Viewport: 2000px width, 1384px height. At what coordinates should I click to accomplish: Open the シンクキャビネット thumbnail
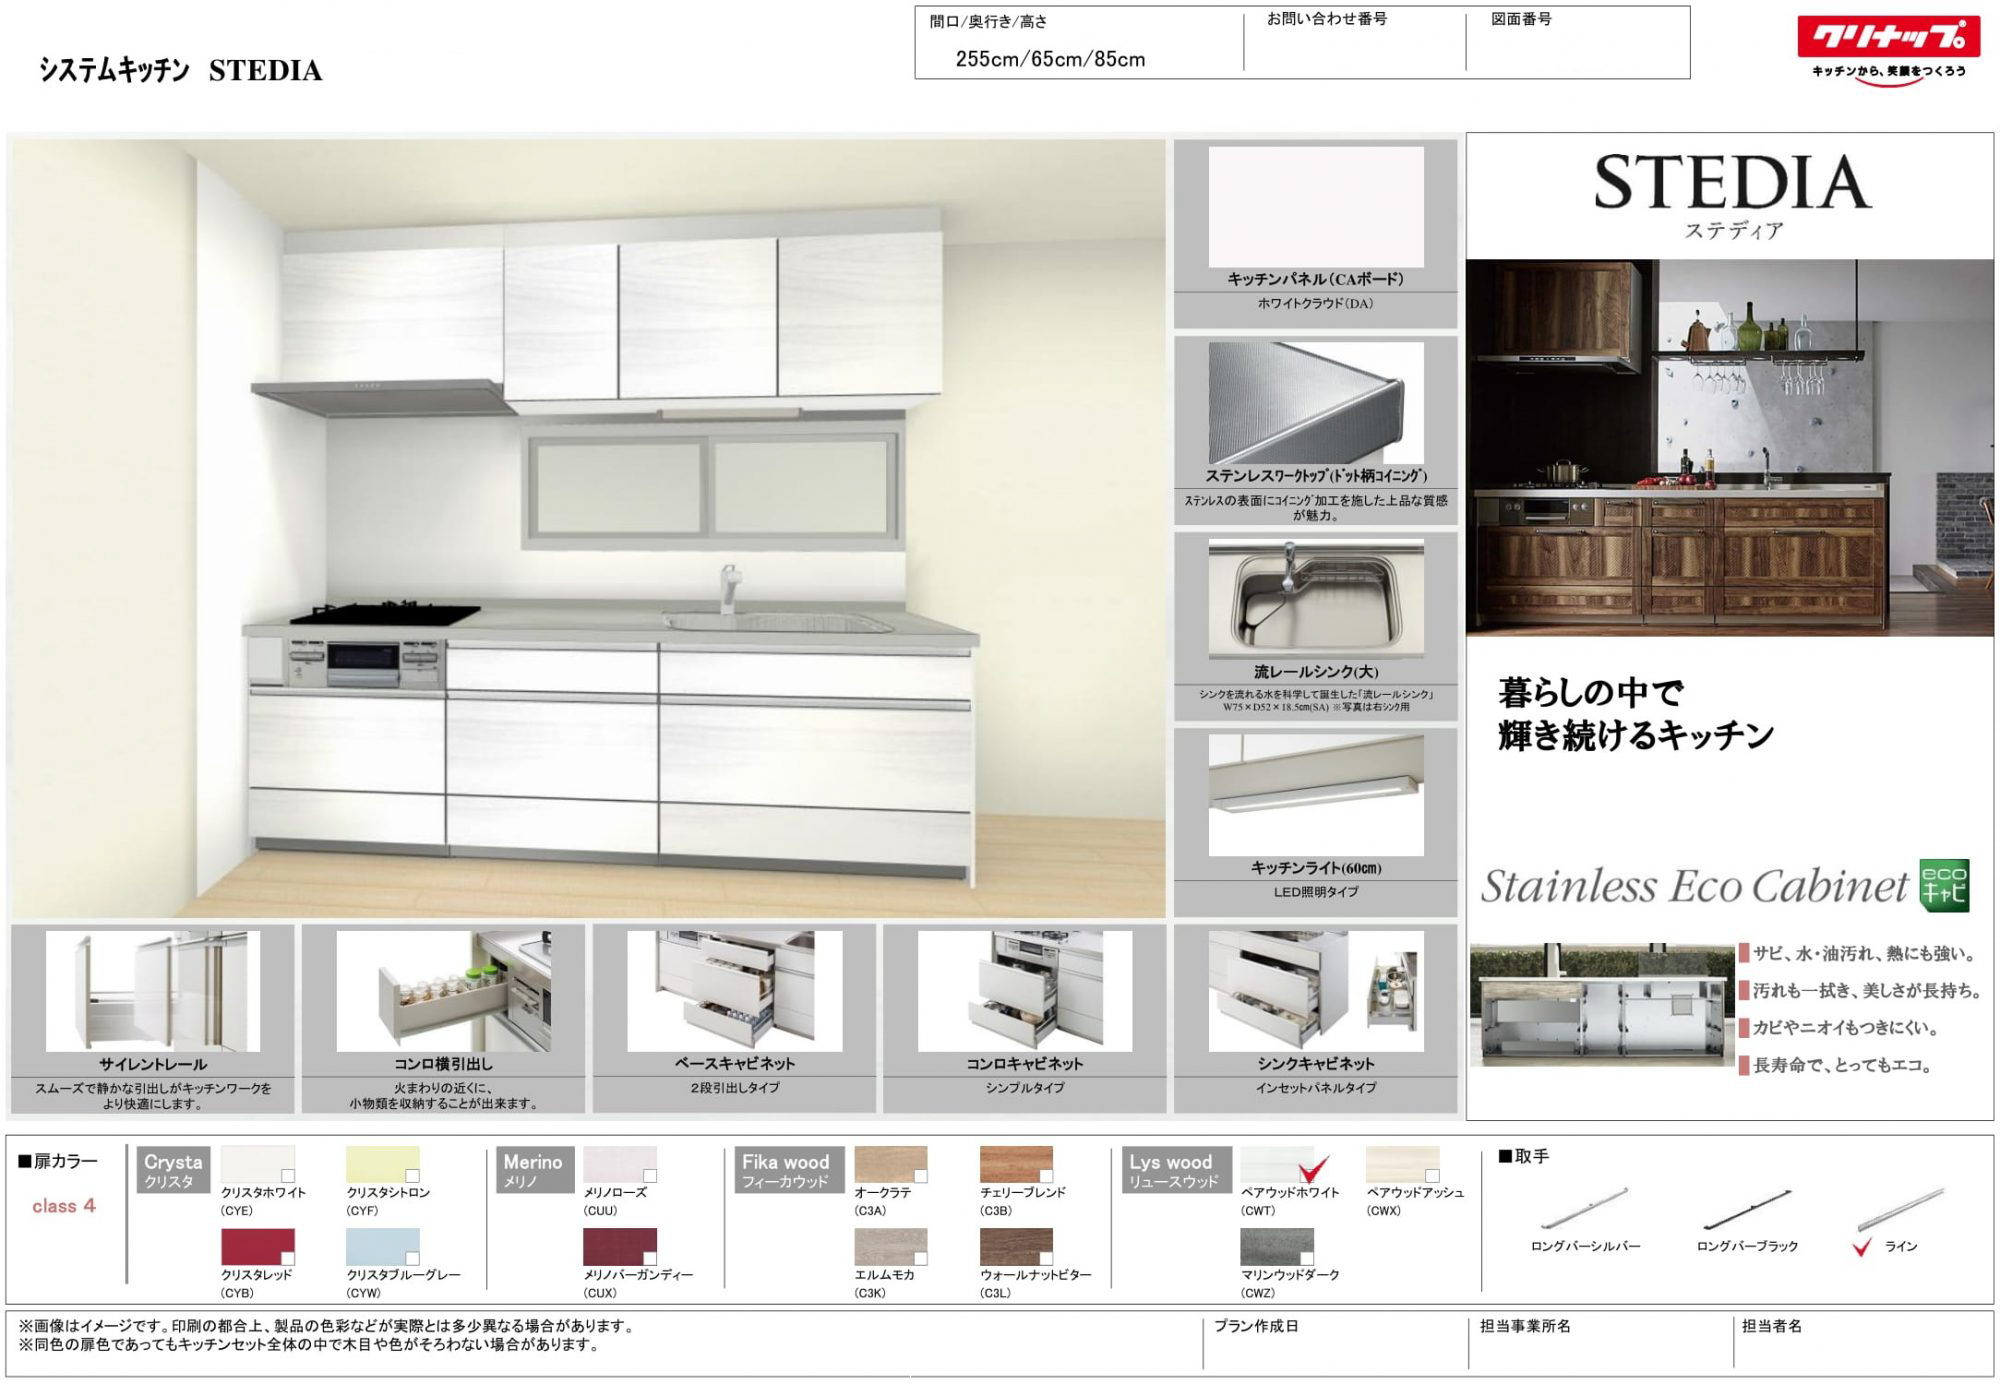[x=1316, y=991]
